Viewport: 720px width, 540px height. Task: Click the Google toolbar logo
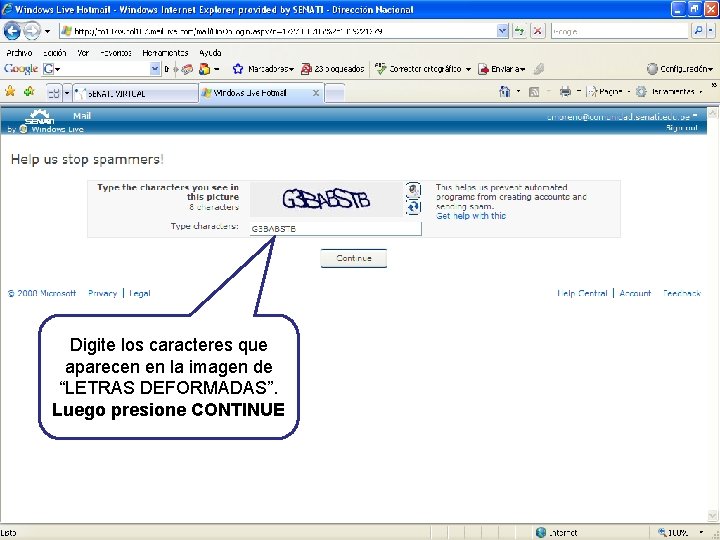click(x=21, y=69)
